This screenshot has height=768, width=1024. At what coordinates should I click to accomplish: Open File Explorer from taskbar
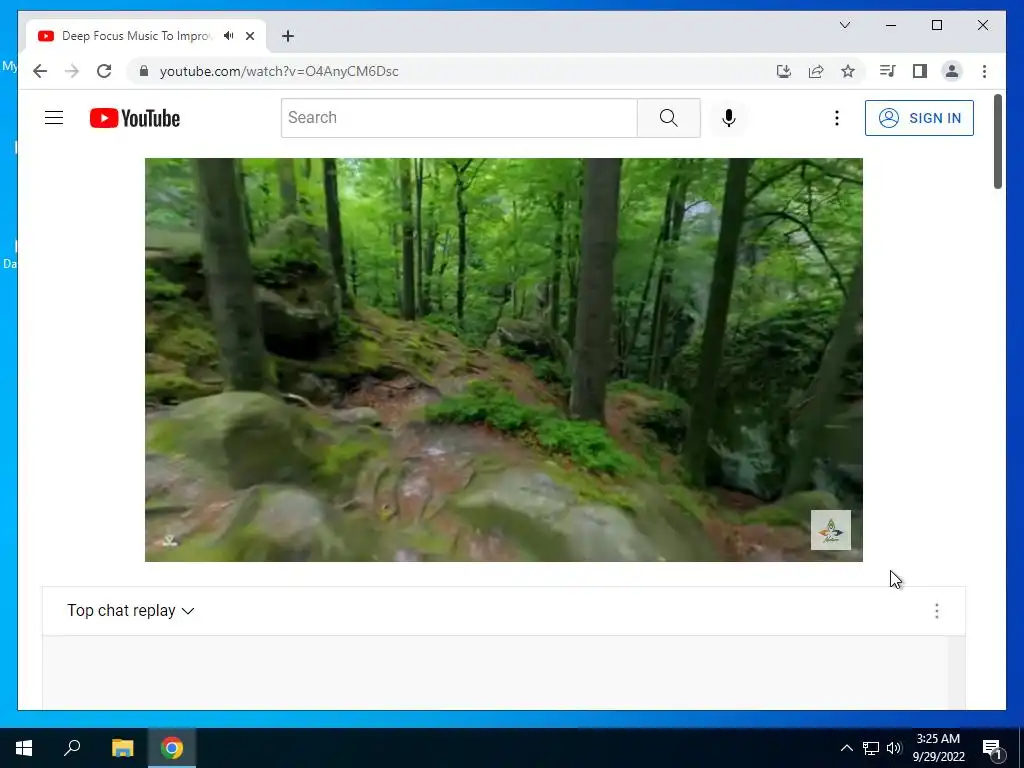click(x=122, y=748)
